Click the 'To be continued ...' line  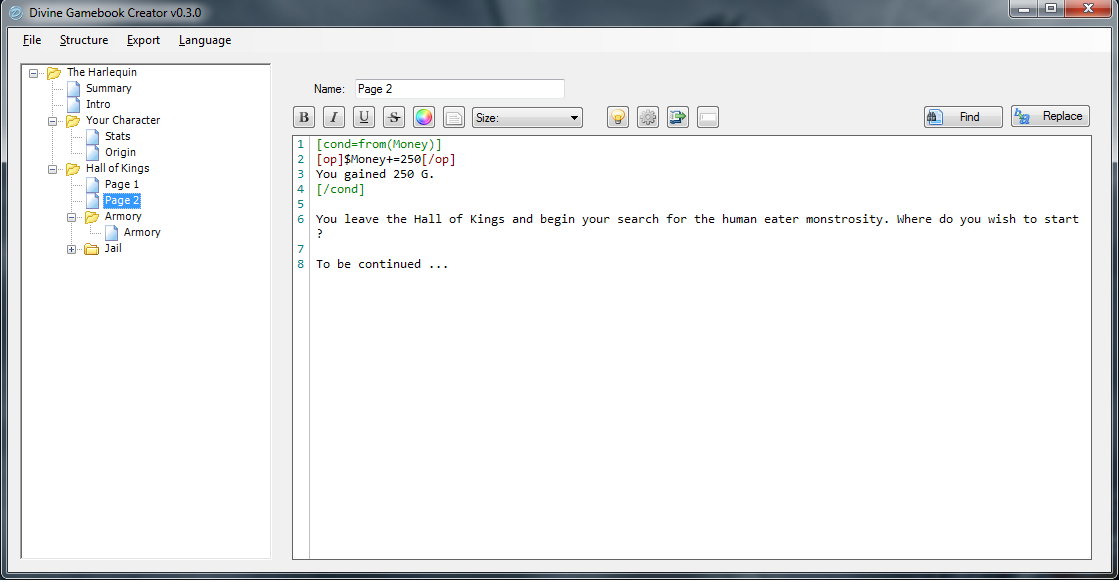coord(382,264)
